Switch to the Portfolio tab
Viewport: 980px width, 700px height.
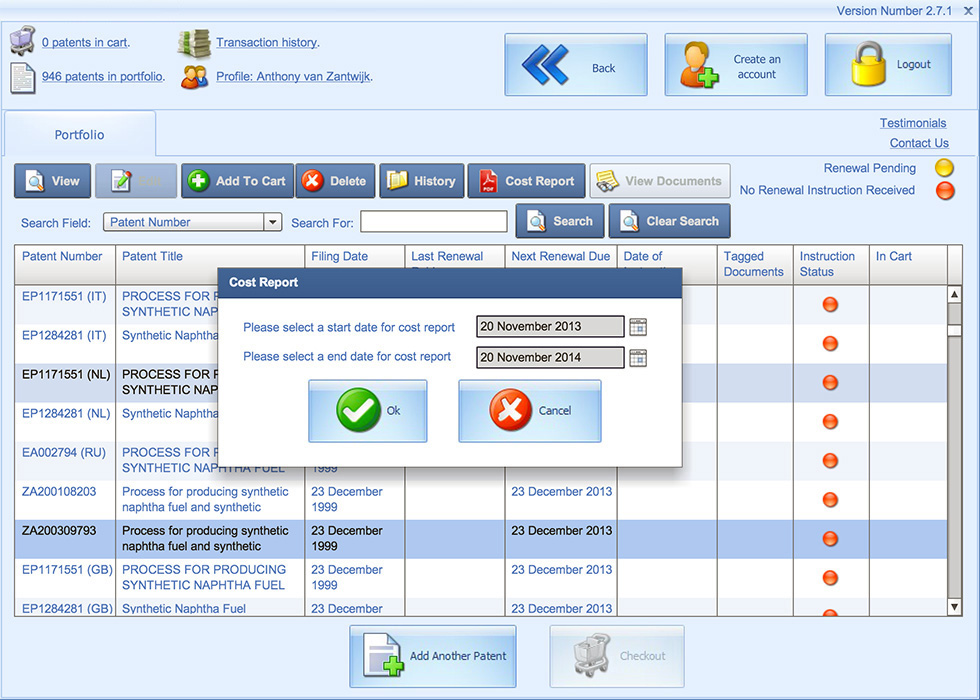pos(79,134)
